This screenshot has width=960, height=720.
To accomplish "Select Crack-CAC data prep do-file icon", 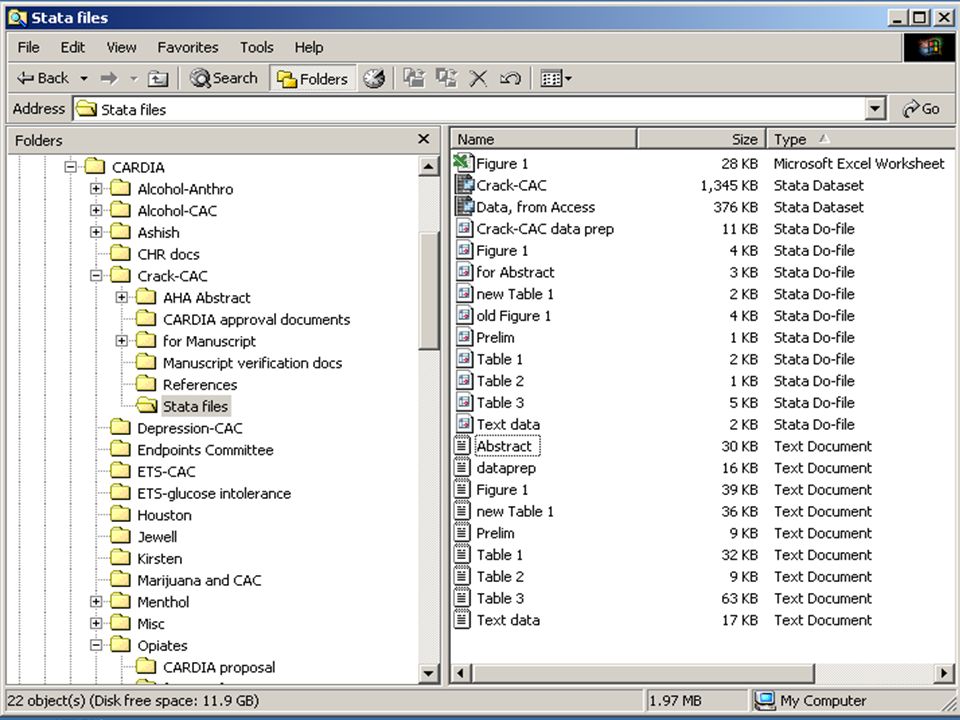I will 463,228.
